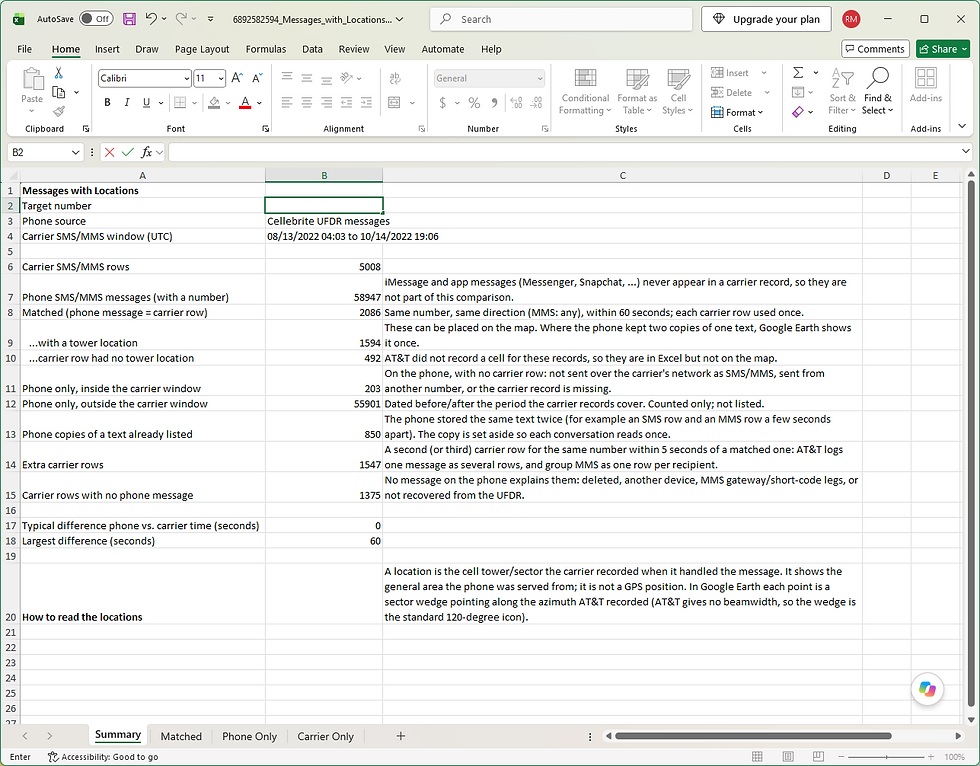This screenshot has height=766, width=980.
Task: Decrease font size
Action: pos(257,78)
